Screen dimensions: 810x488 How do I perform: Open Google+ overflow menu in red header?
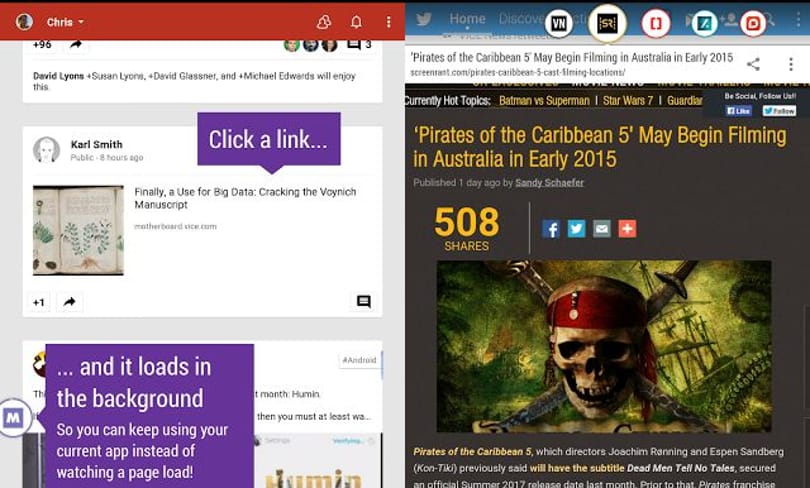[x=388, y=22]
